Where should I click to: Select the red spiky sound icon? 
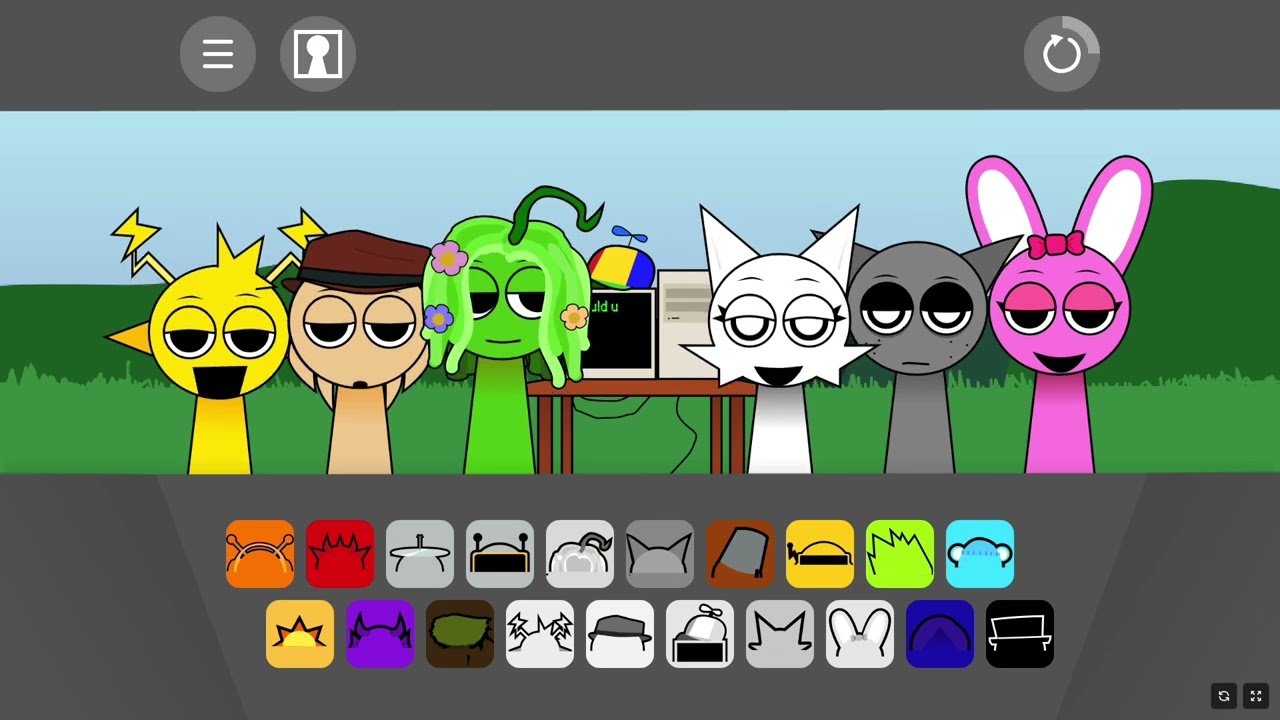pyautogui.click(x=340, y=554)
